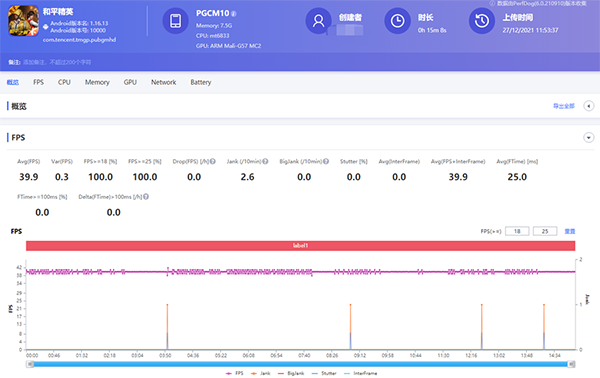Open the Battery tab

coord(201,82)
